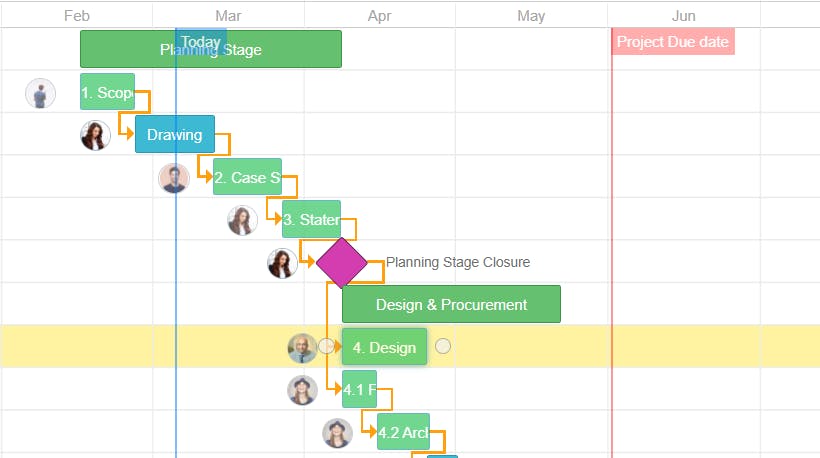Select the pink Planning Stage Closure milestone diamond

pos(341,263)
